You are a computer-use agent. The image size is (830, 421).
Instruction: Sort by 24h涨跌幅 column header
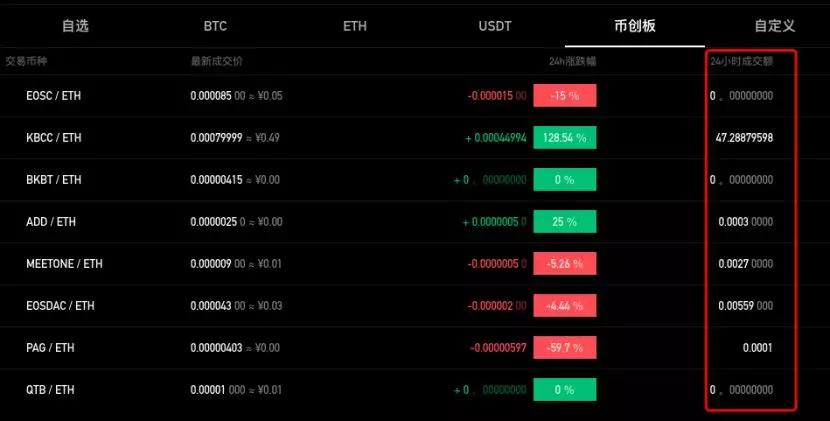click(x=572, y=61)
